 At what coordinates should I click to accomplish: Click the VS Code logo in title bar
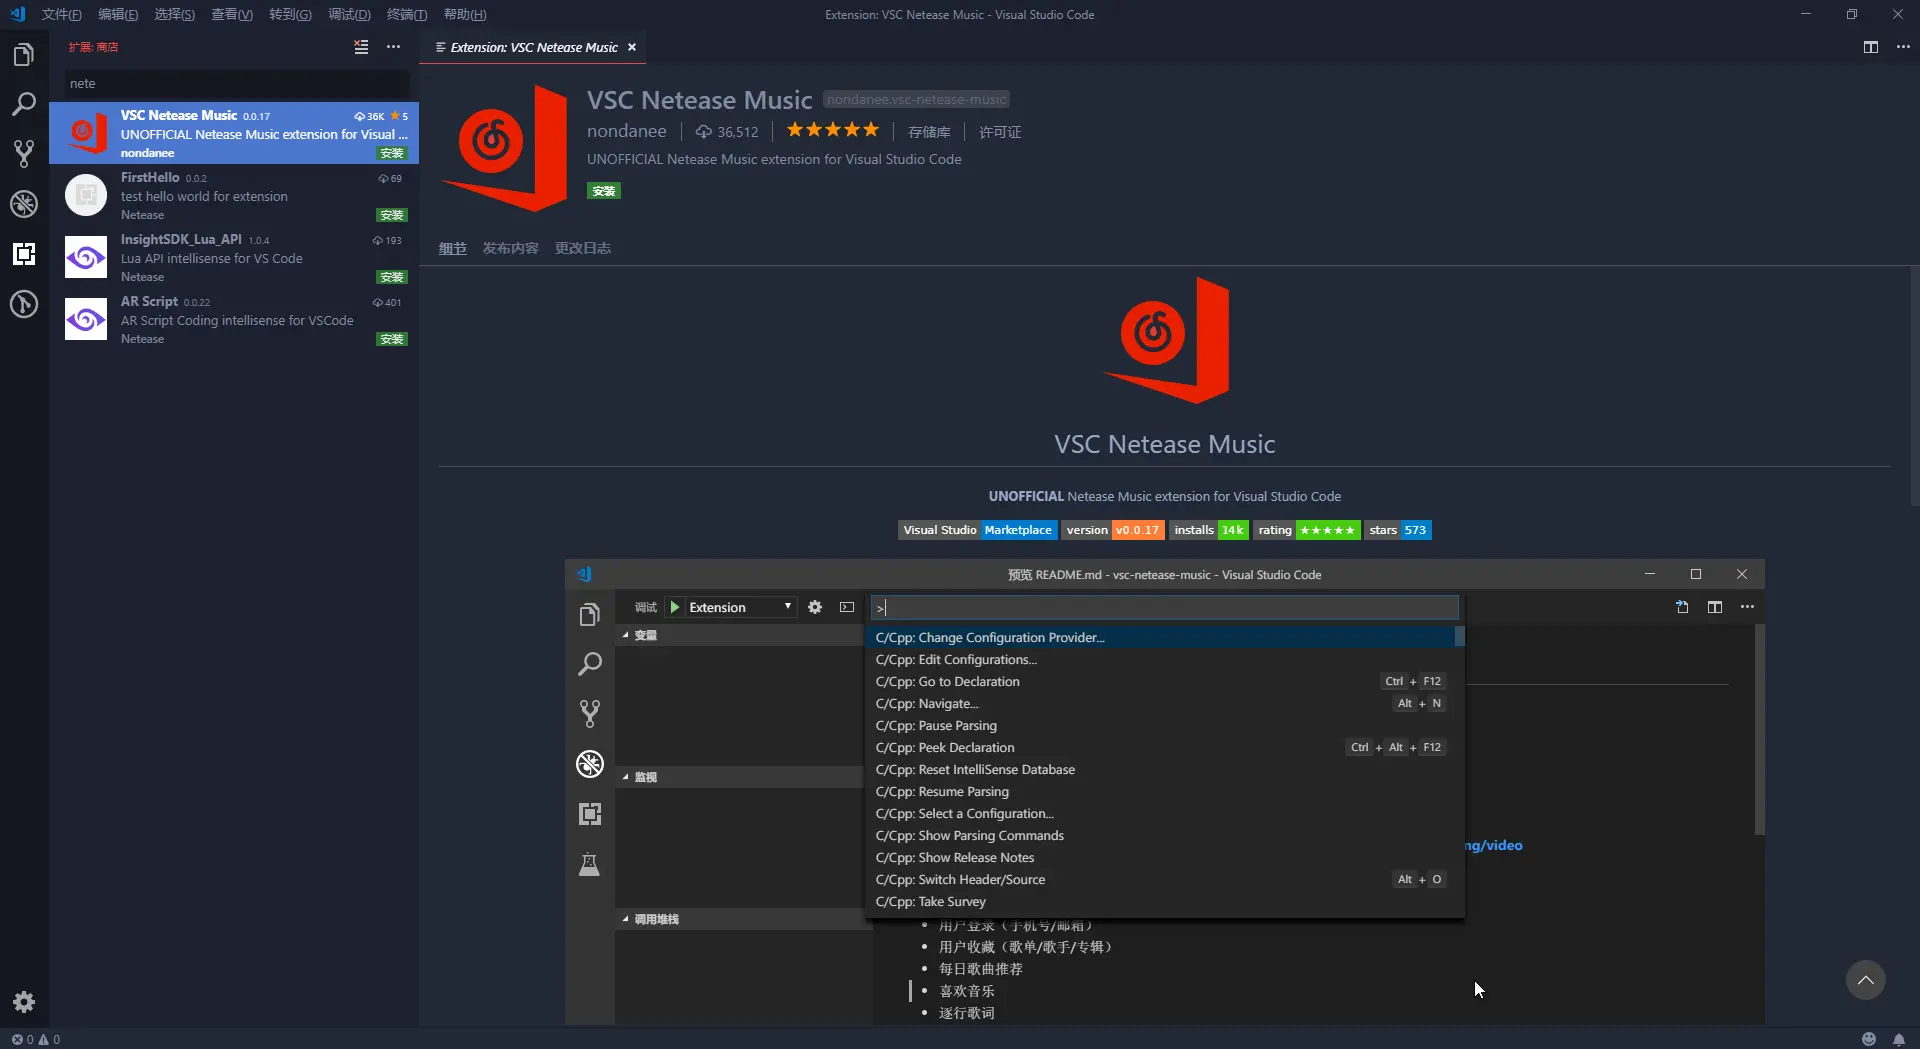[x=17, y=14]
